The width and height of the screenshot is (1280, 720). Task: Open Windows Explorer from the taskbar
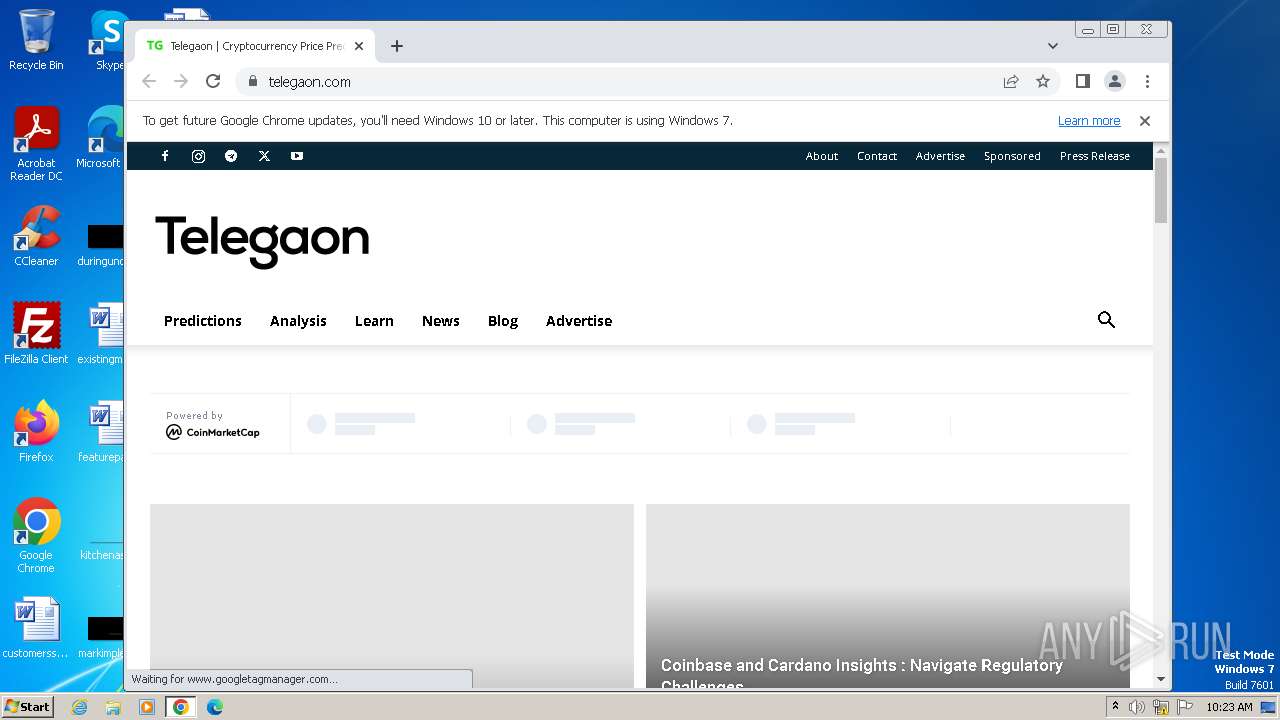113,707
